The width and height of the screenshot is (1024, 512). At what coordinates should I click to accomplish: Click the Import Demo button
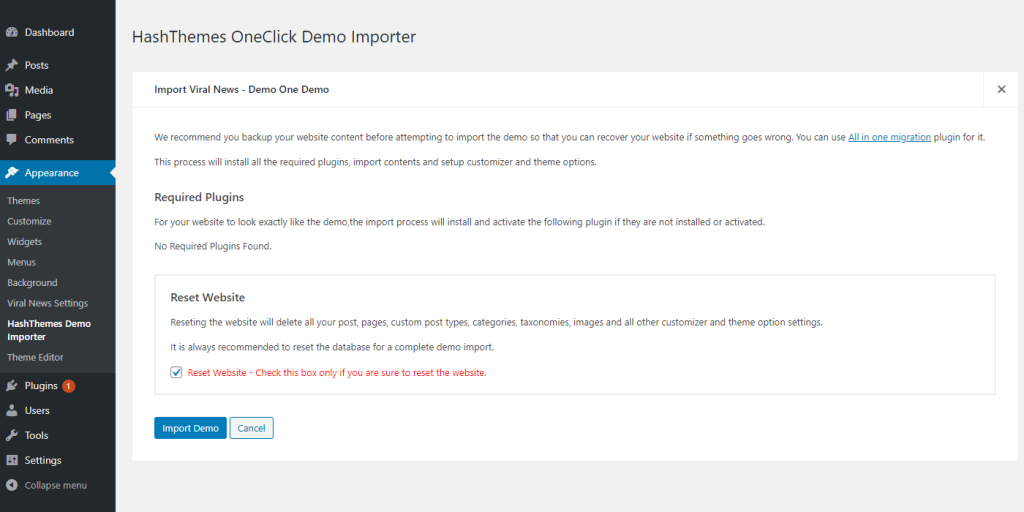[191, 428]
